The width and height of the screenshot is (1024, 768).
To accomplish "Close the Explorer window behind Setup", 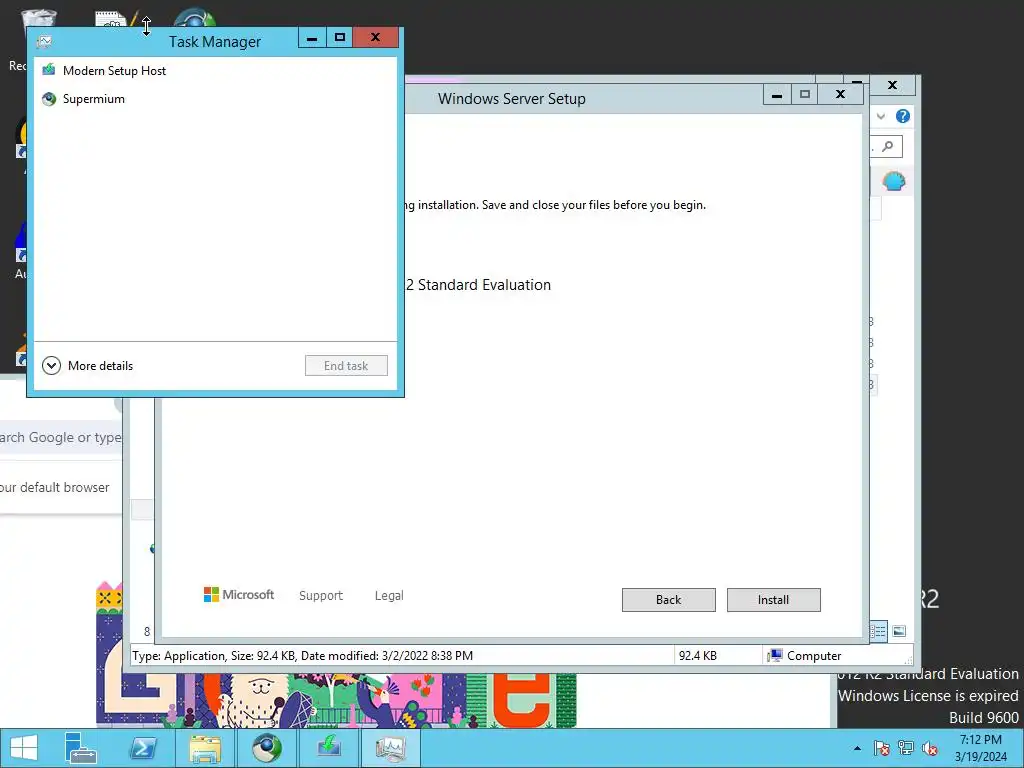I will (x=892, y=85).
